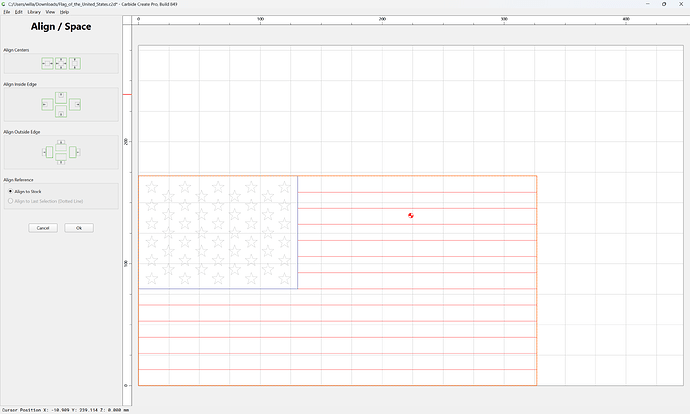Select the red center marker on the canvas
The height and width of the screenshot is (414, 690).
click(x=411, y=215)
